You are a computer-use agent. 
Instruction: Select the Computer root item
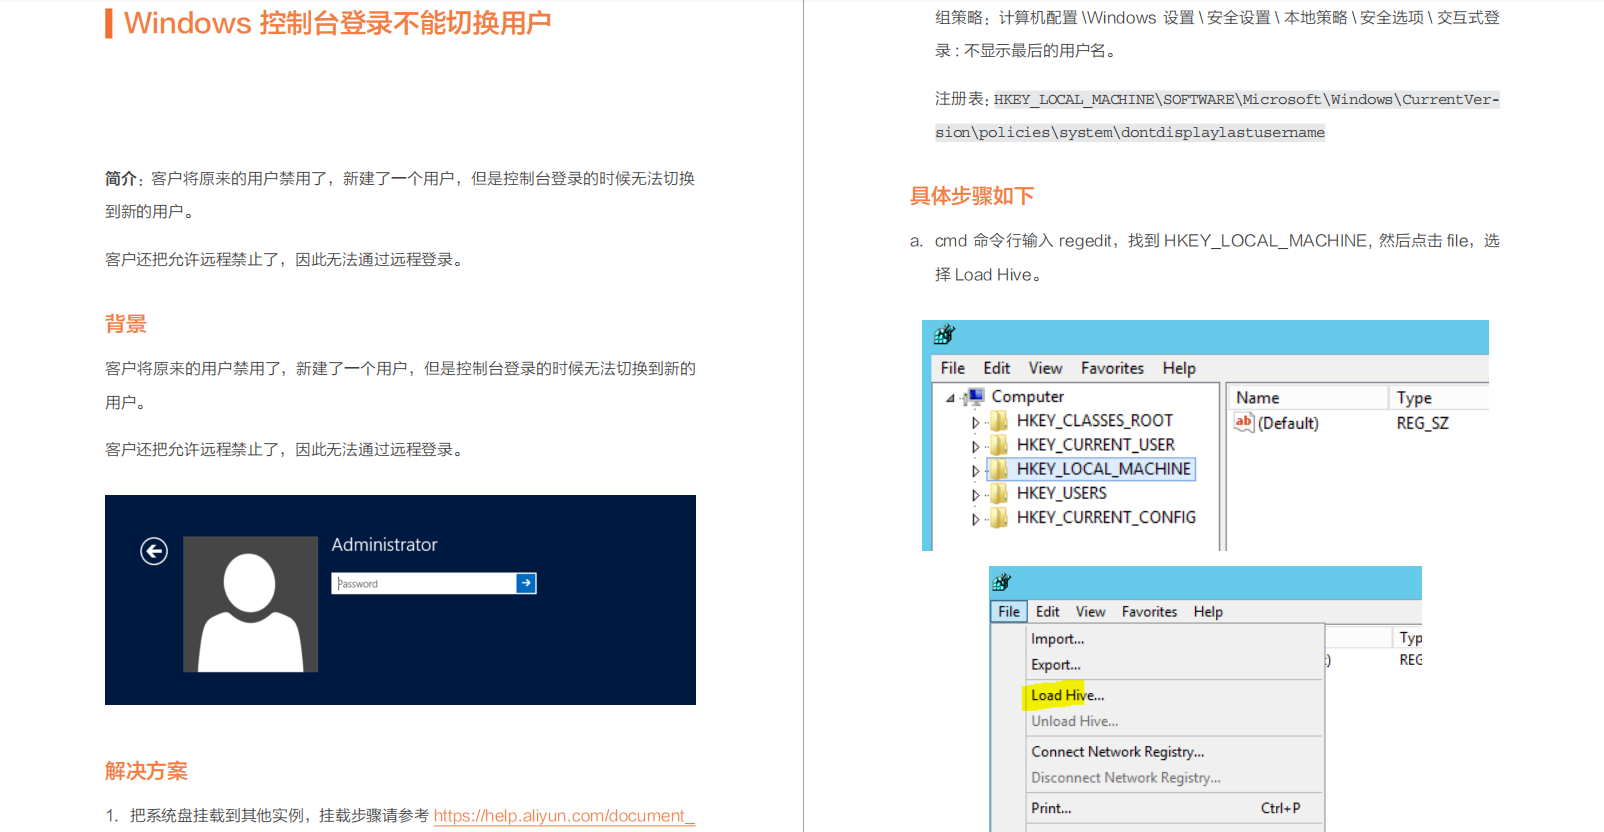[1027, 397]
